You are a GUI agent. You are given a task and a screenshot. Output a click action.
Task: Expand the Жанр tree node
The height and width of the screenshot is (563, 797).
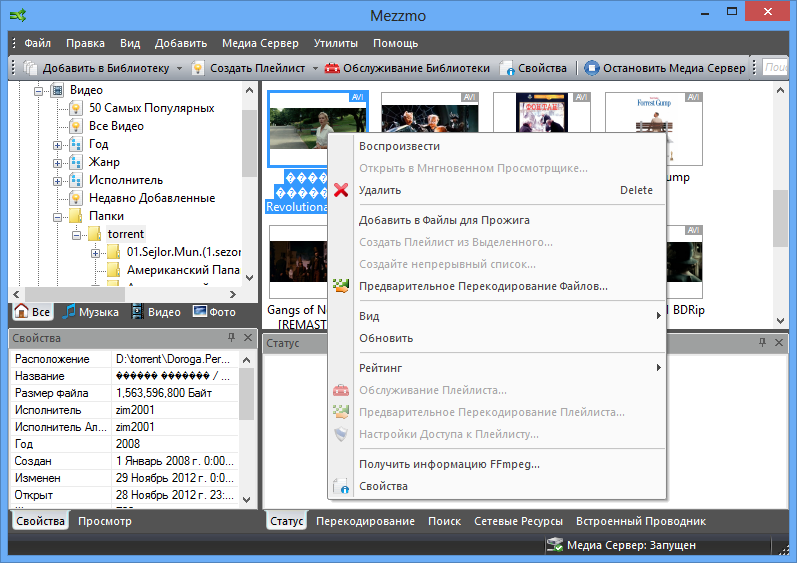58,162
